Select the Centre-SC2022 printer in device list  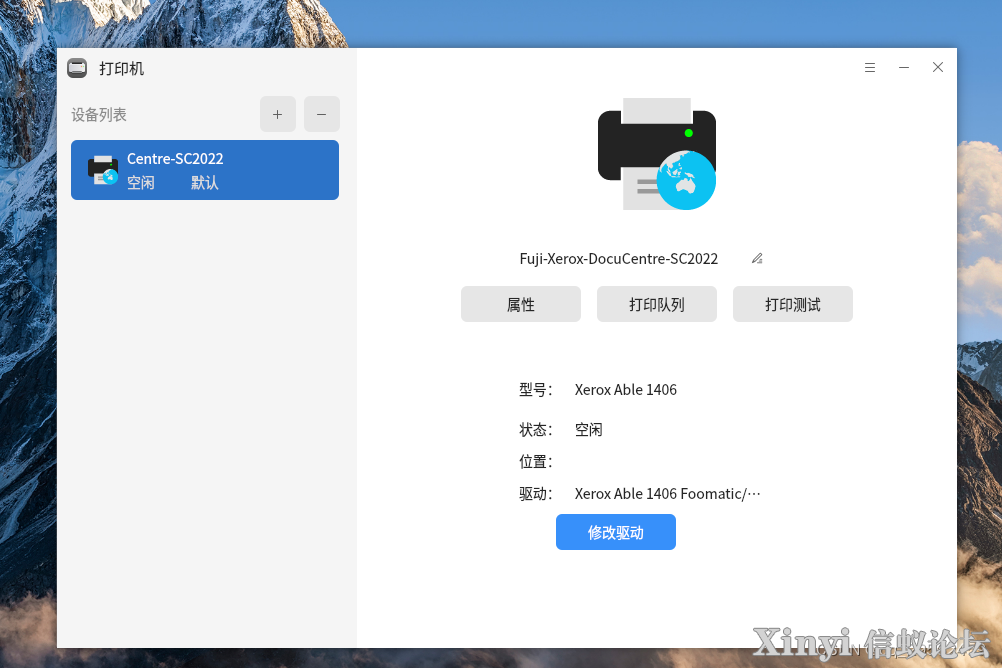[204, 170]
